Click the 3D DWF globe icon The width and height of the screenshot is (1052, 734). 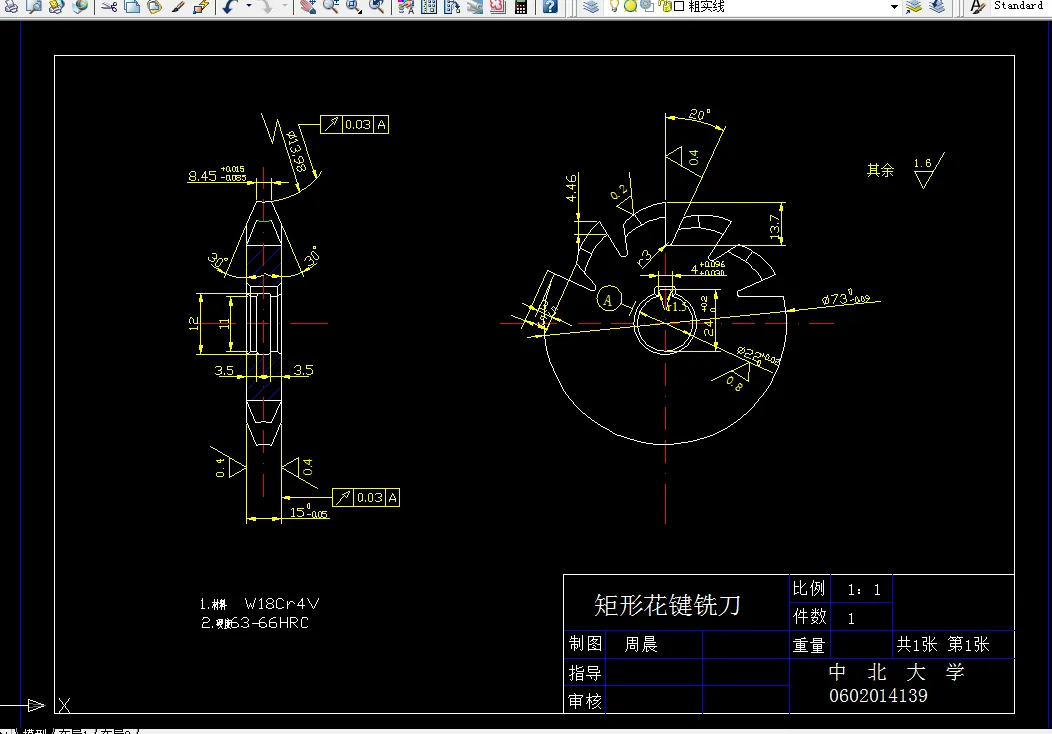80,7
